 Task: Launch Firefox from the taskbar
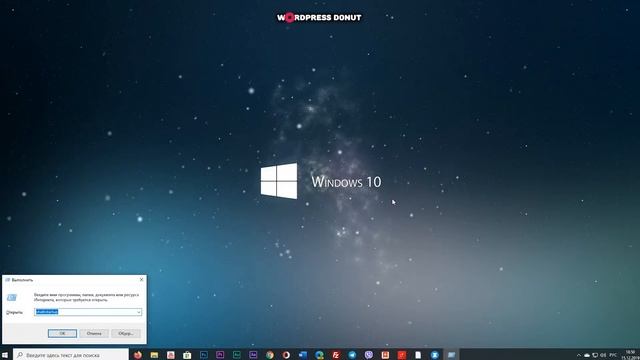138,355
